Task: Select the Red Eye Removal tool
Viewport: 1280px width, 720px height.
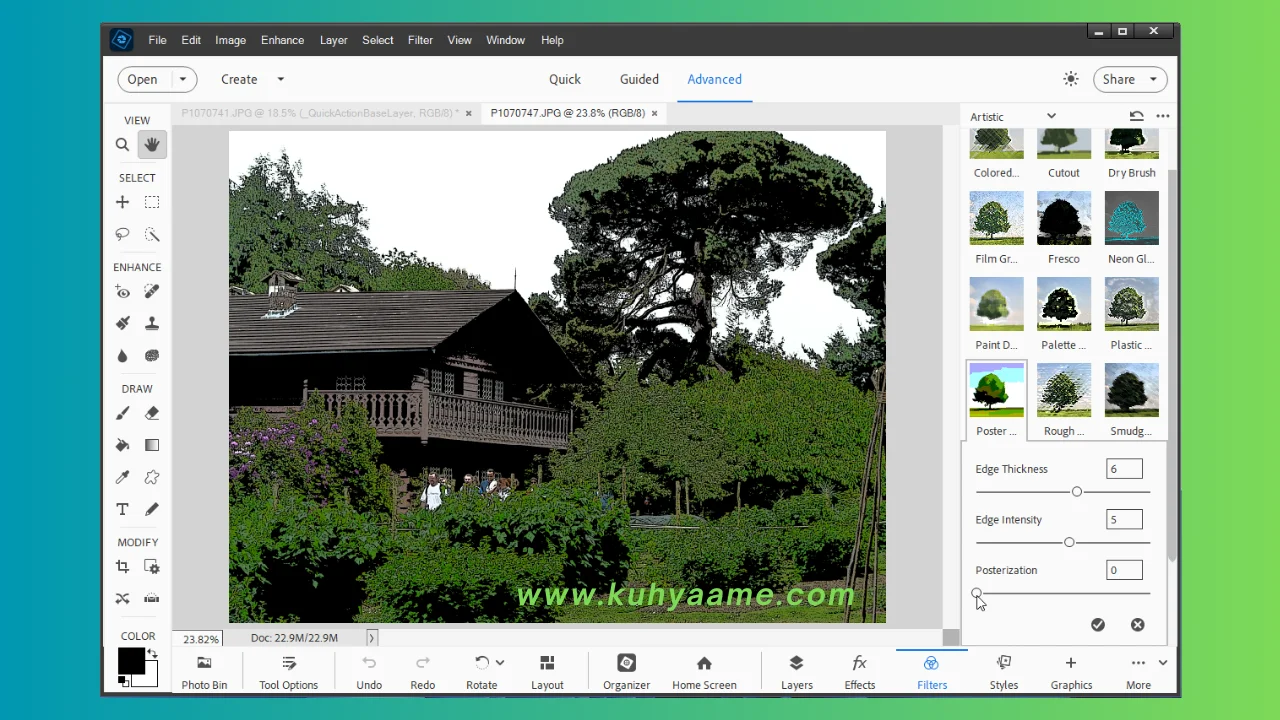Action: (122, 292)
